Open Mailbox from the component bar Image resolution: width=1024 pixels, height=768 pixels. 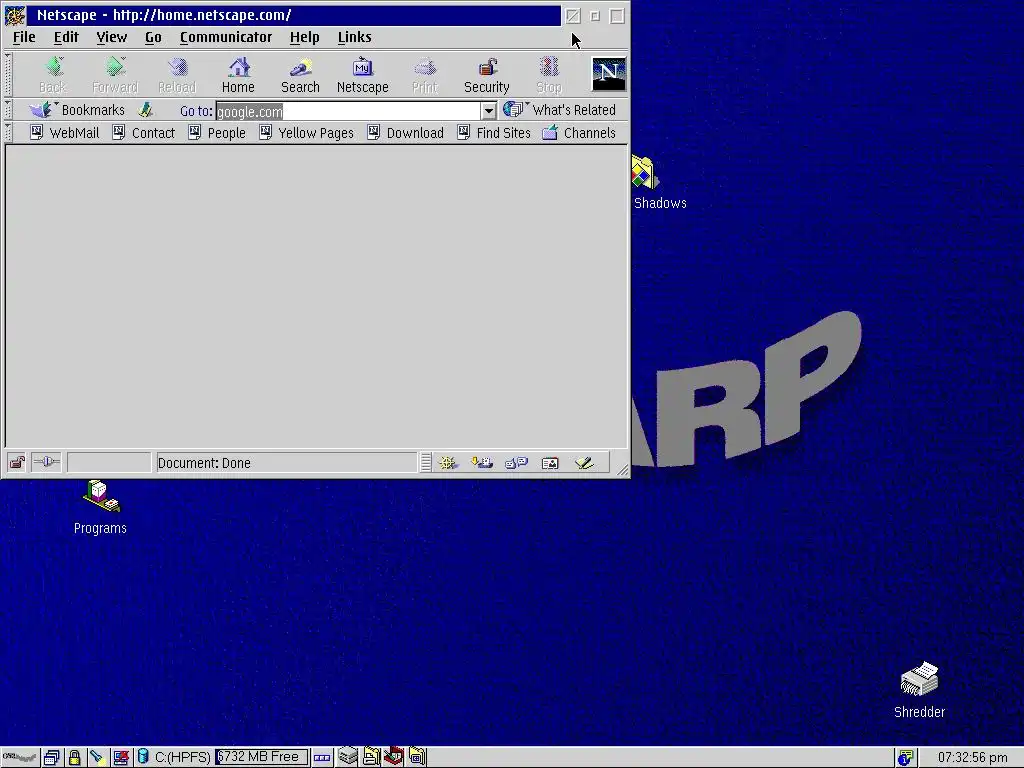pyautogui.click(x=482, y=463)
